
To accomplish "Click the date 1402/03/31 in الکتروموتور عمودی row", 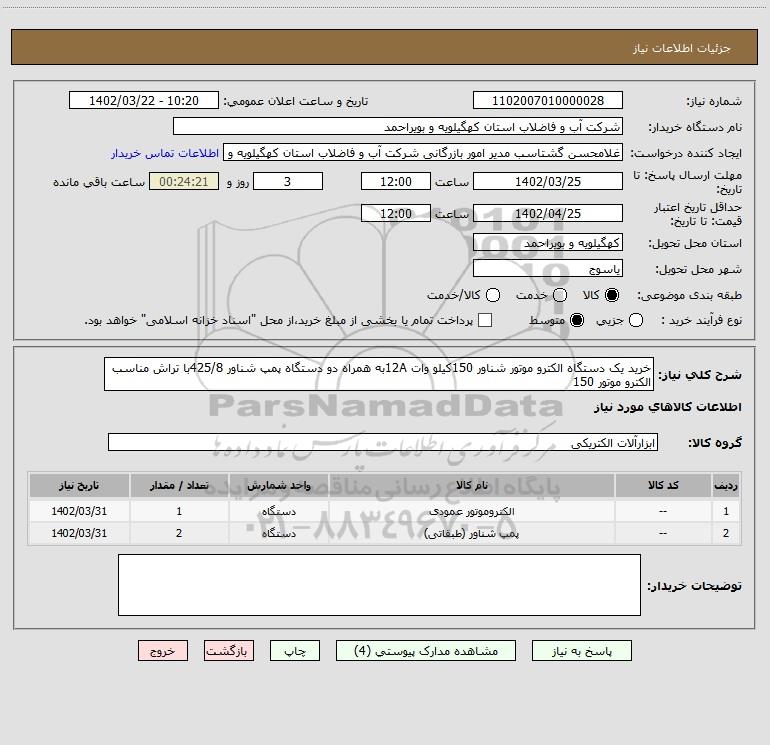I will point(79,511).
